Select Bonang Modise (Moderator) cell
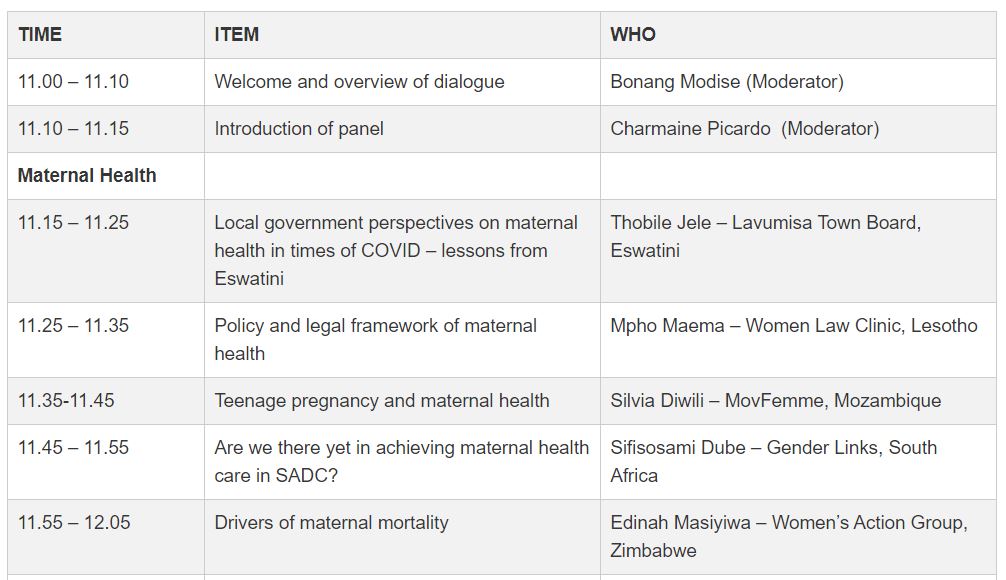Screen dimensions: 1006x580 pyautogui.click(x=727, y=82)
